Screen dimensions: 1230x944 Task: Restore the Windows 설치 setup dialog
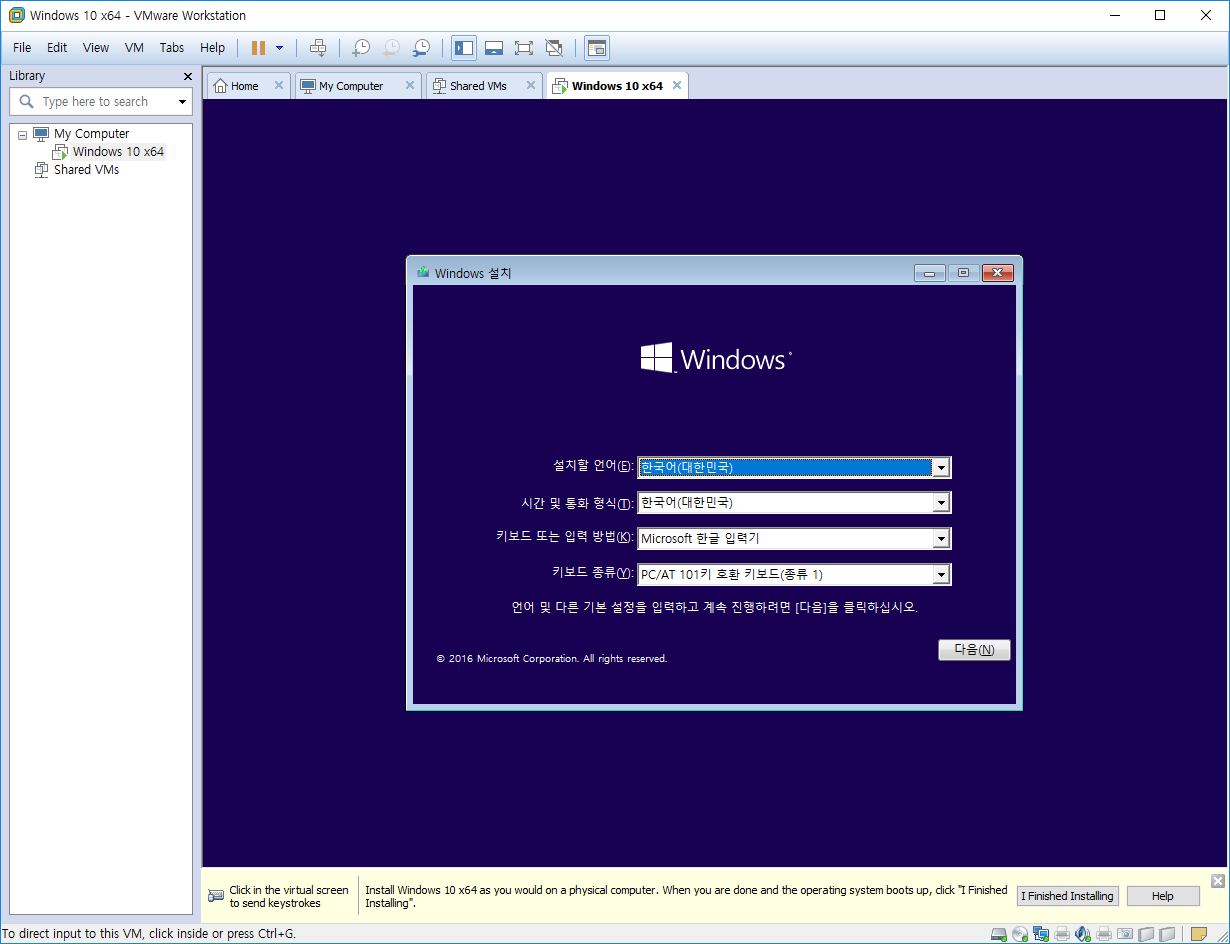[x=963, y=273]
